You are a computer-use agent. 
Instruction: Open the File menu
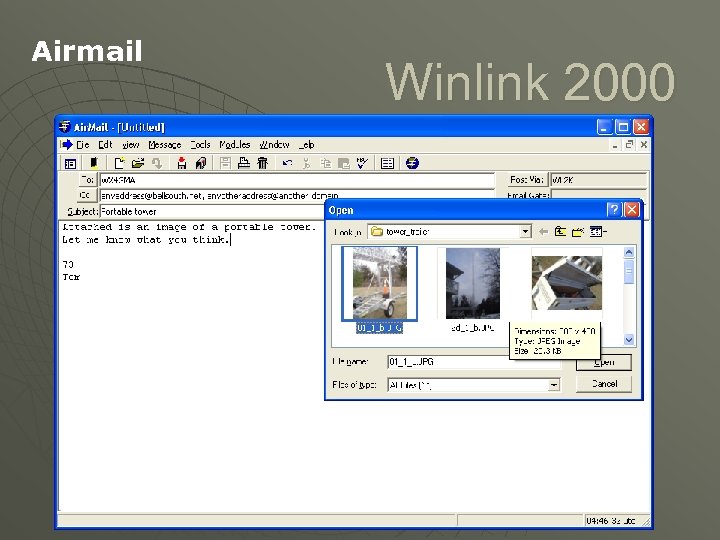[x=83, y=145]
